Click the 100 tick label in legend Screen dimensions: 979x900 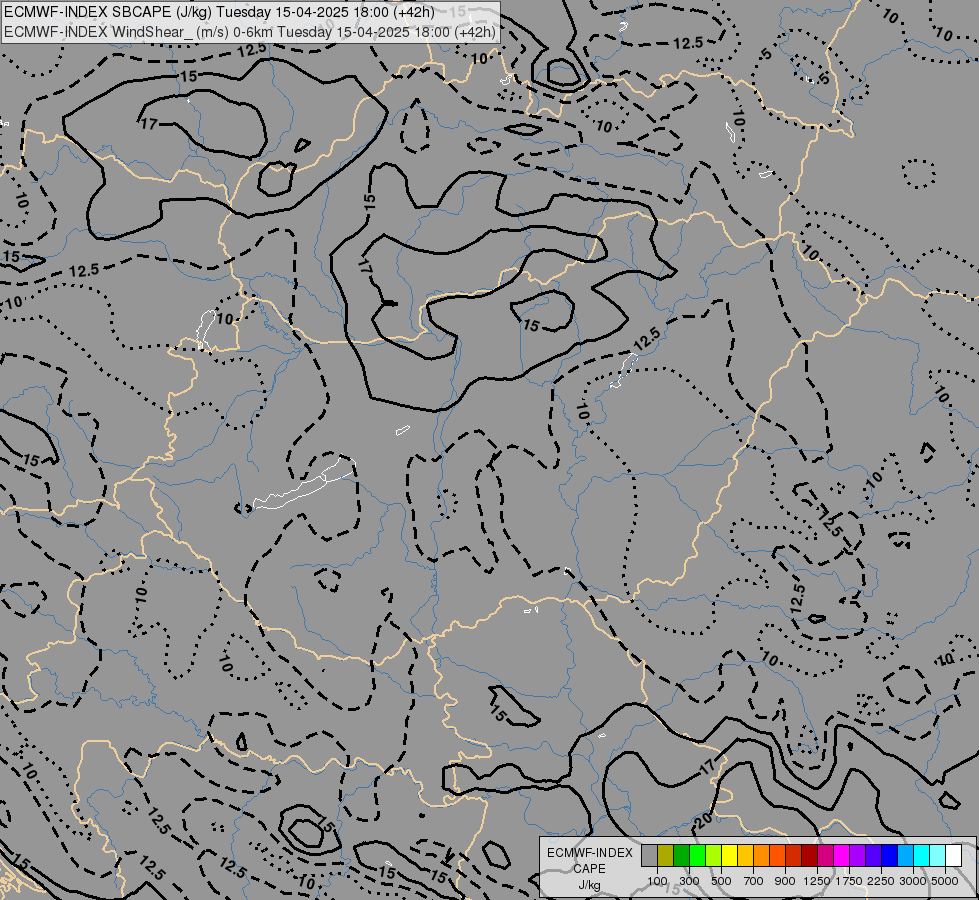[657, 881]
